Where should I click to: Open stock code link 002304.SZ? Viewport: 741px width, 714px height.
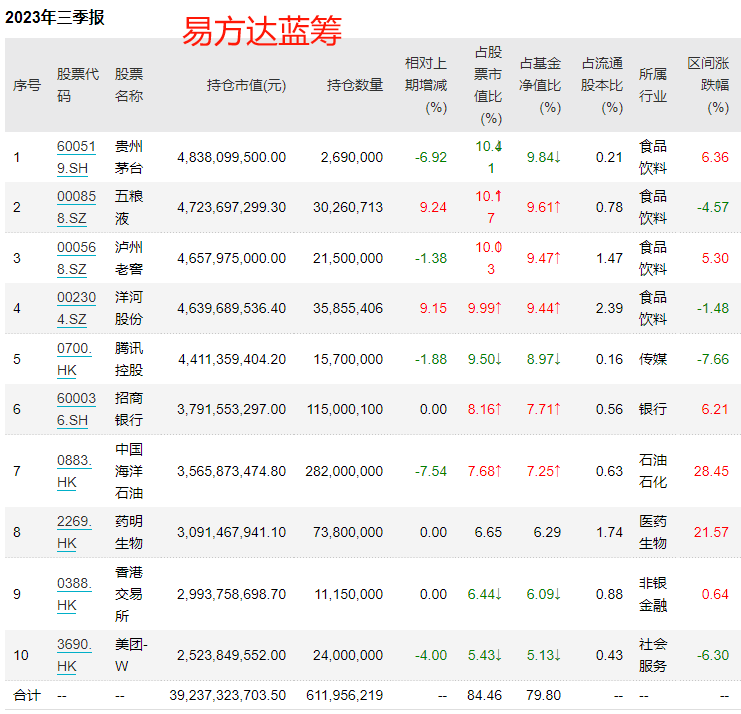coord(76,309)
